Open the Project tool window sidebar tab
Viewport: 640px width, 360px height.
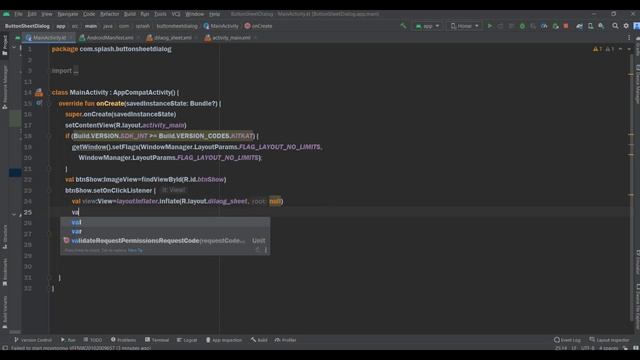[x=5, y=45]
